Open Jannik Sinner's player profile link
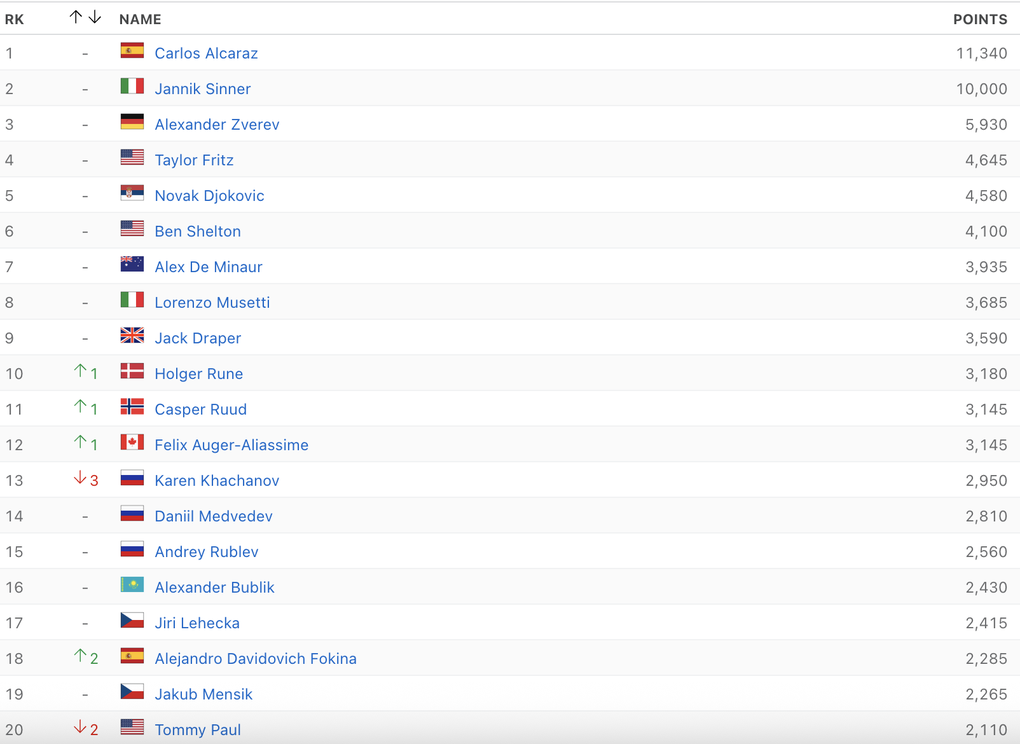Image resolution: width=1020 pixels, height=744 pixels. (202, 89)
